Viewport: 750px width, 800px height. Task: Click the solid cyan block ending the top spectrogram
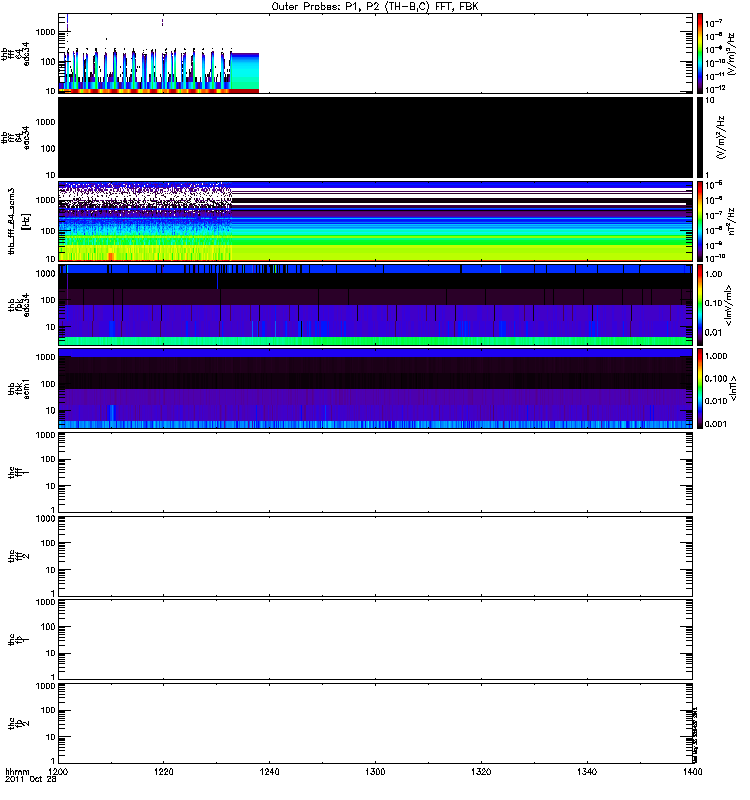coord(246,70)
